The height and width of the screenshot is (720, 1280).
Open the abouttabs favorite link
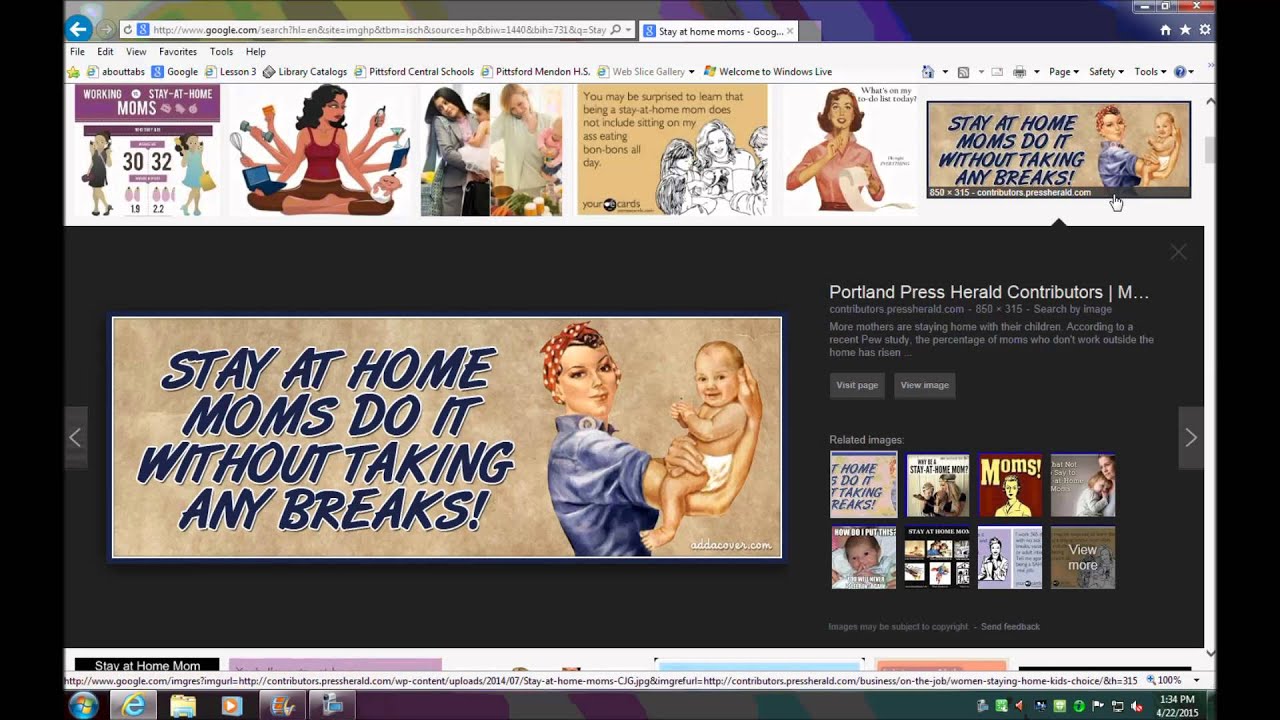pos(116,72)
